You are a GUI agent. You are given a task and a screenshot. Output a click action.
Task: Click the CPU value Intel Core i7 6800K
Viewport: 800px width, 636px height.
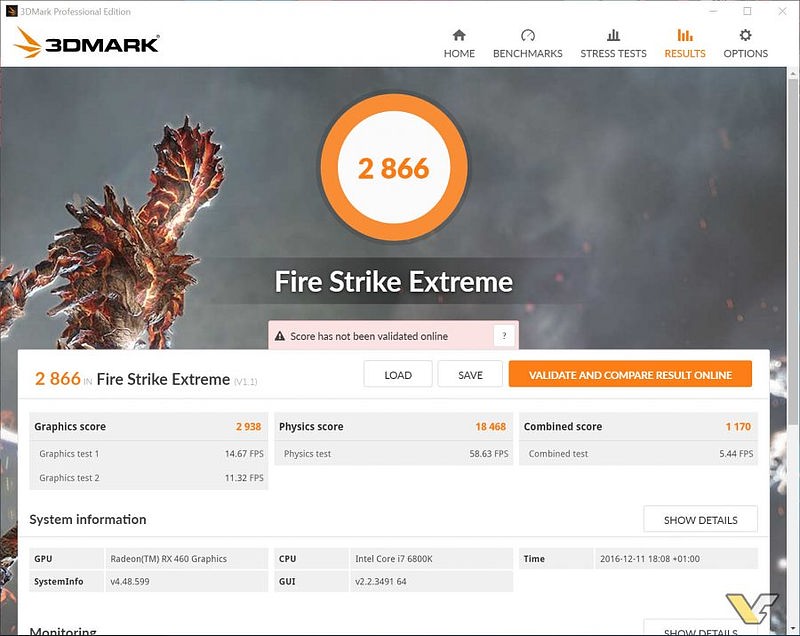point(394,558)
